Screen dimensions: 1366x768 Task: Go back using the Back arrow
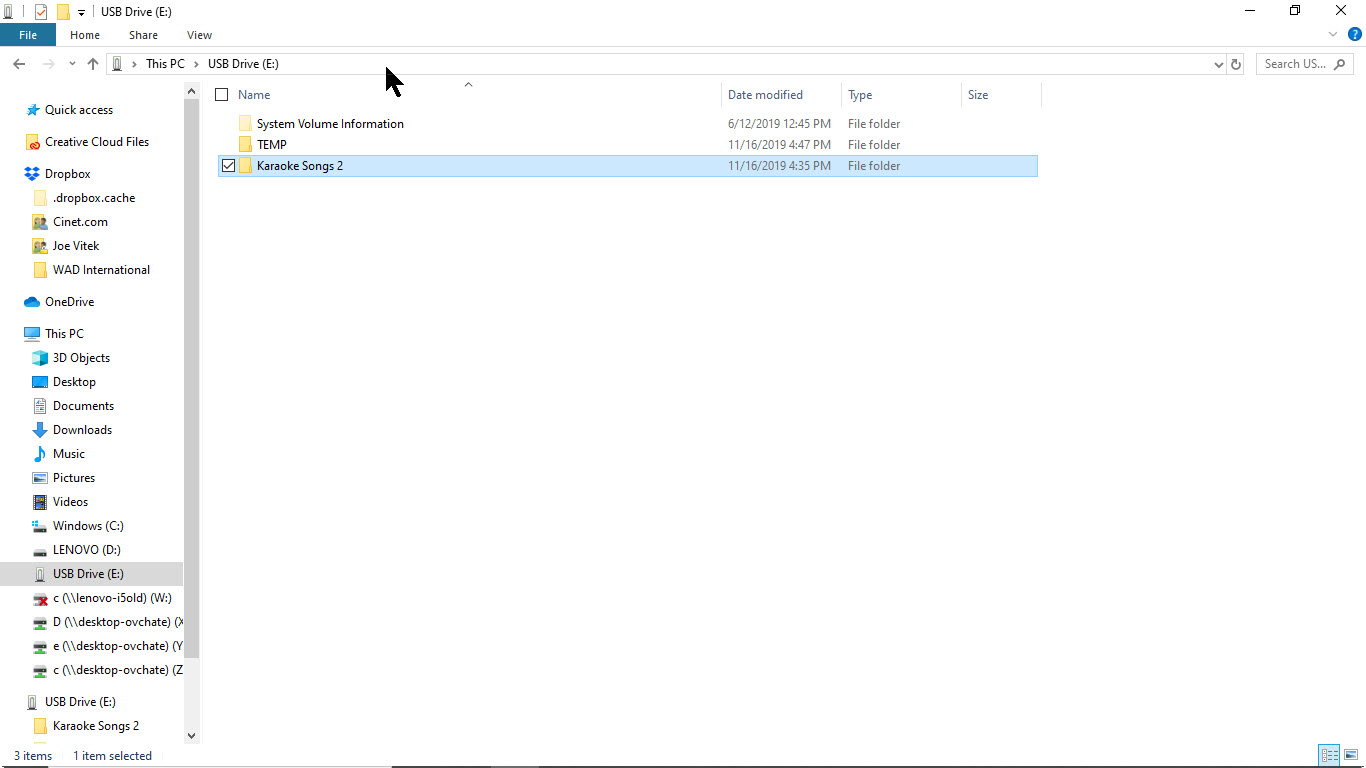click(19, 64)
